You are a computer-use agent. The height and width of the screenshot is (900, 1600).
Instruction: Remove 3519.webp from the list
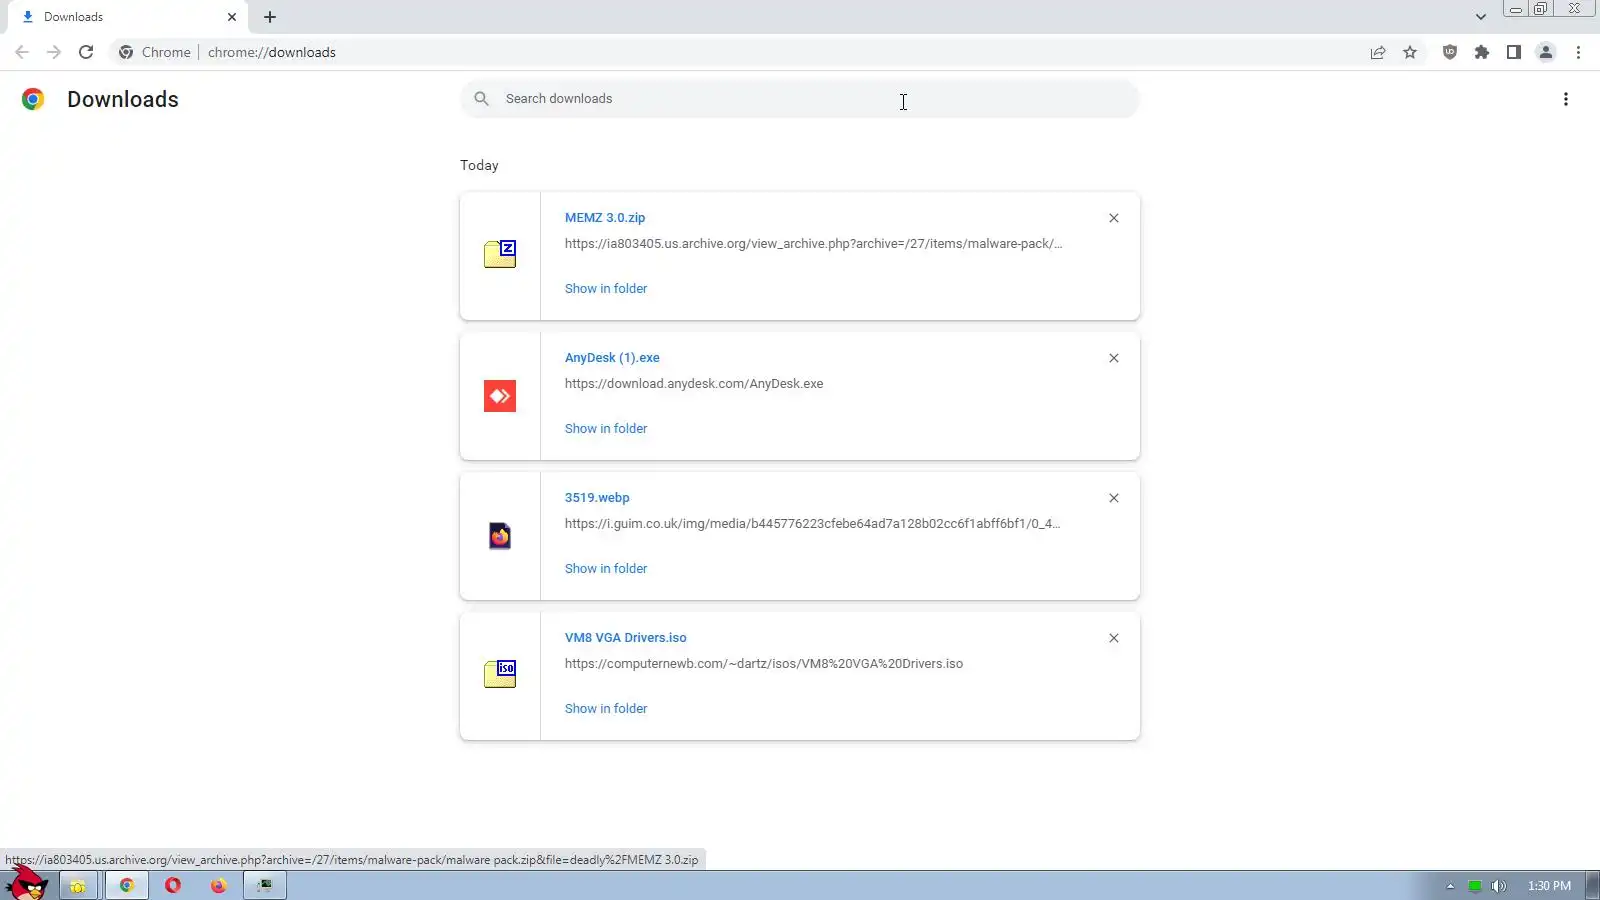[x=1114, y=498]
